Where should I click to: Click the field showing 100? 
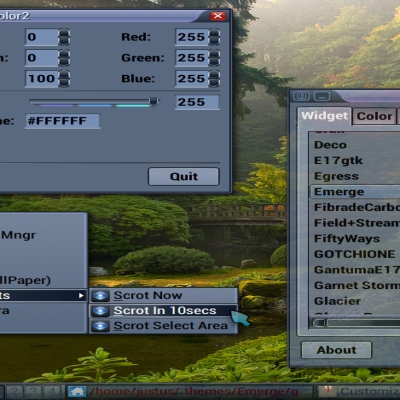click(x=42, y=79)
